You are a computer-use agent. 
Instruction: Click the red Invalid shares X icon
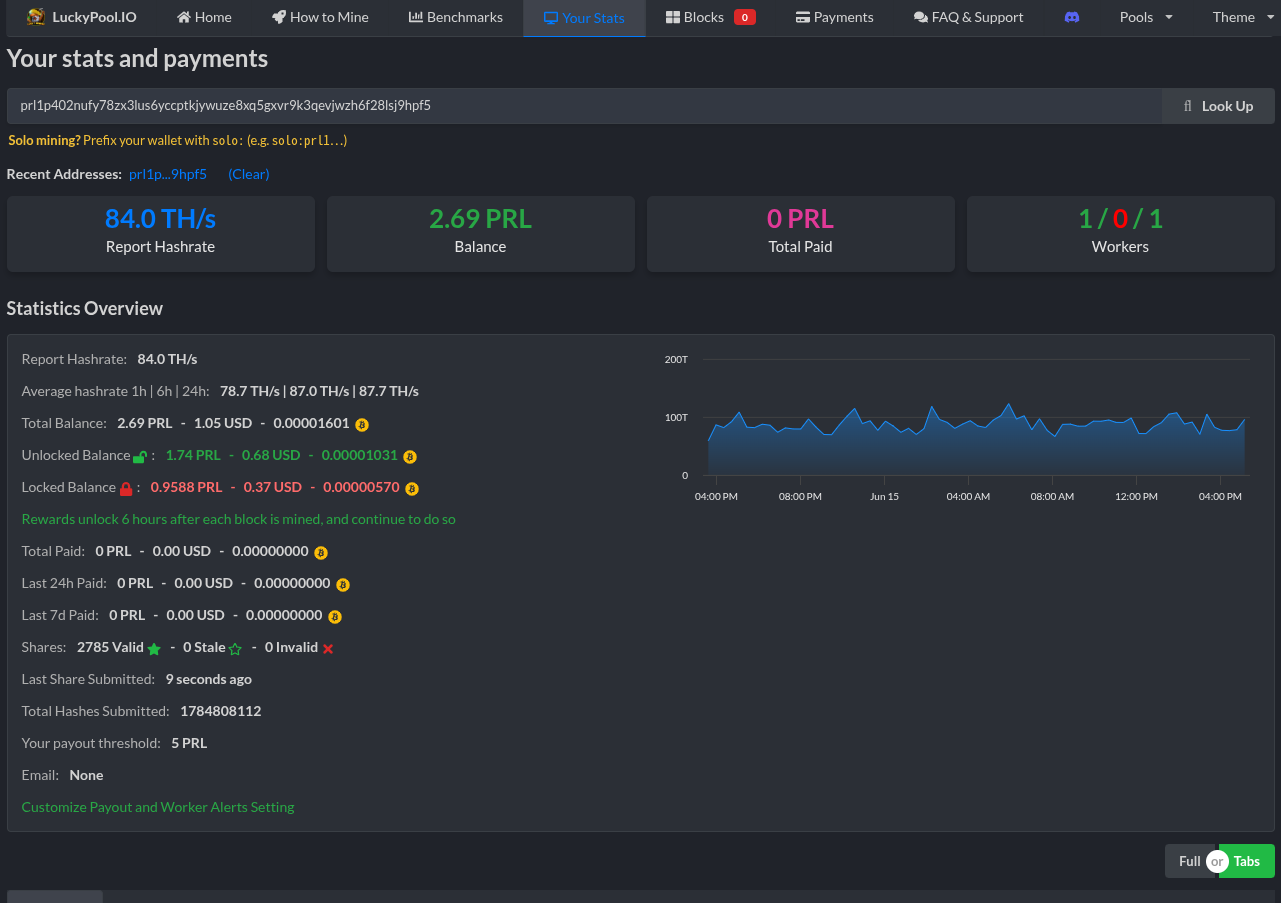(x=328, y=649)
